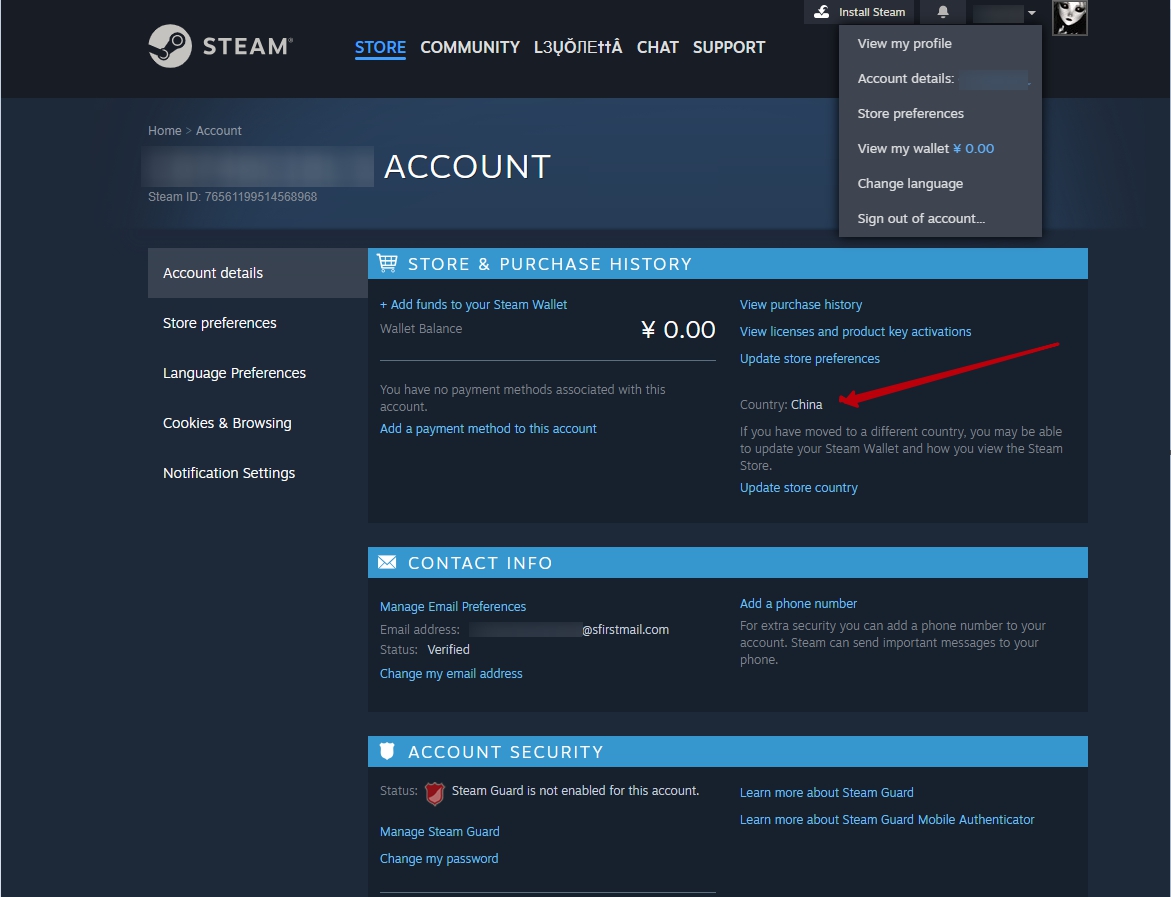Click the Steam logo in the header

(220, 46)
